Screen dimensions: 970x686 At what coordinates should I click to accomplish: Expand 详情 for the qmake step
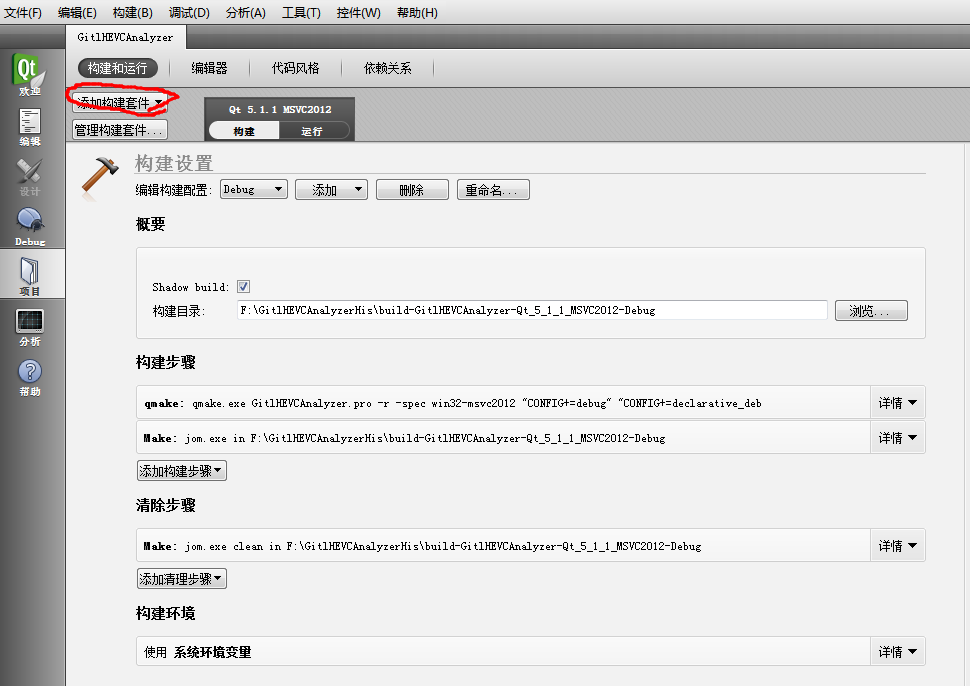click(897, 403)
